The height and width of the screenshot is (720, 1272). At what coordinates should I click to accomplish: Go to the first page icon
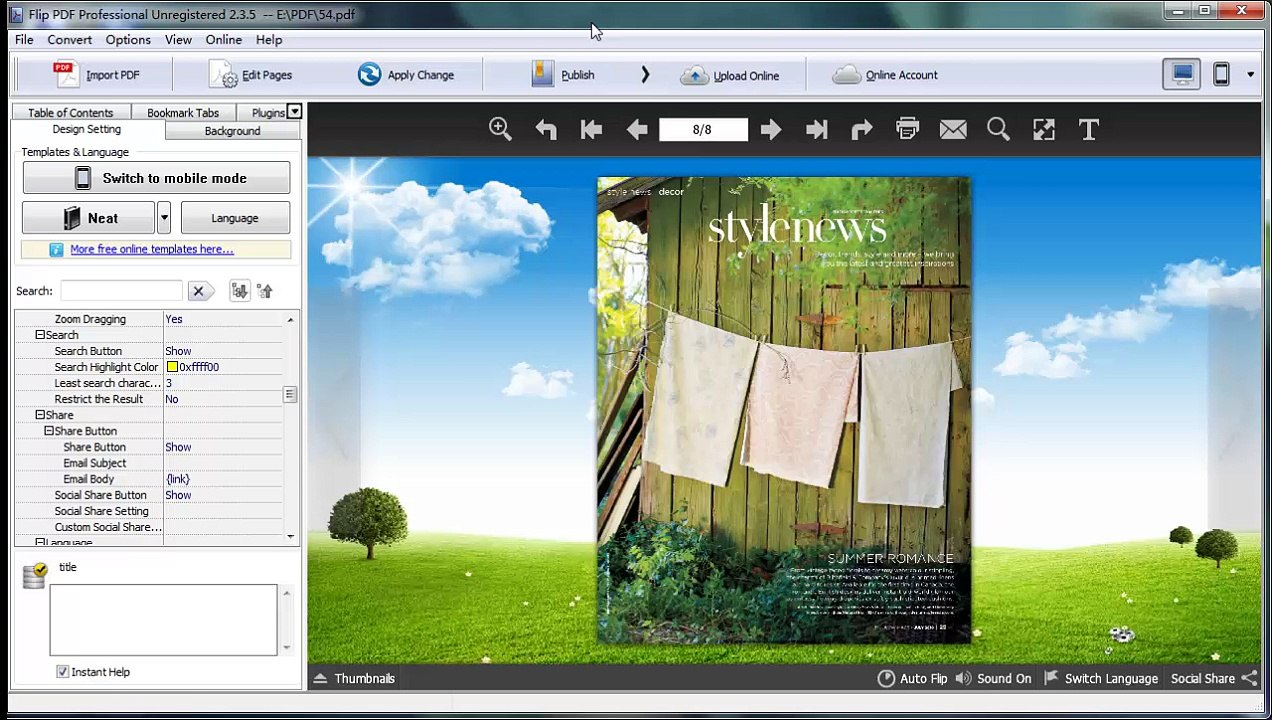591,129
